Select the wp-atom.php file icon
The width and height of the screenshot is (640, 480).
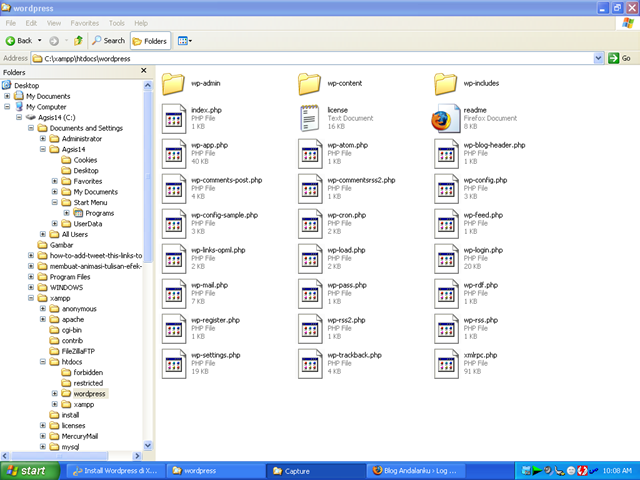point(310,153)
